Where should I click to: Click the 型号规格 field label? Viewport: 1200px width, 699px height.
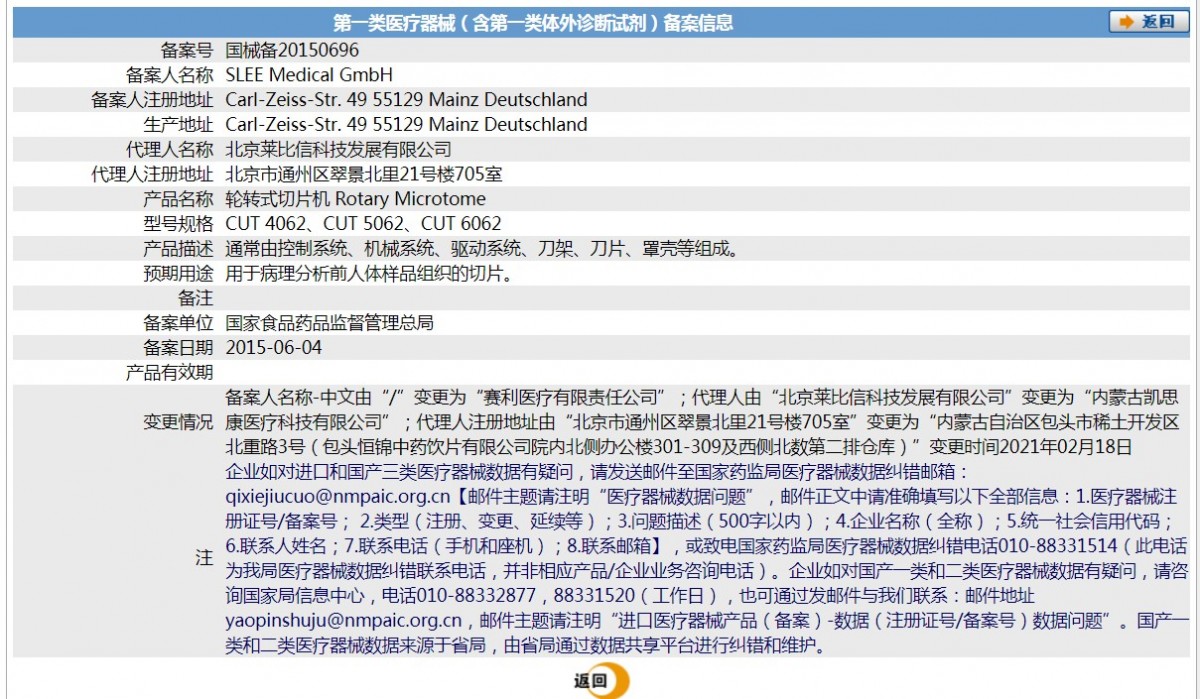click(x=178, y=224)
